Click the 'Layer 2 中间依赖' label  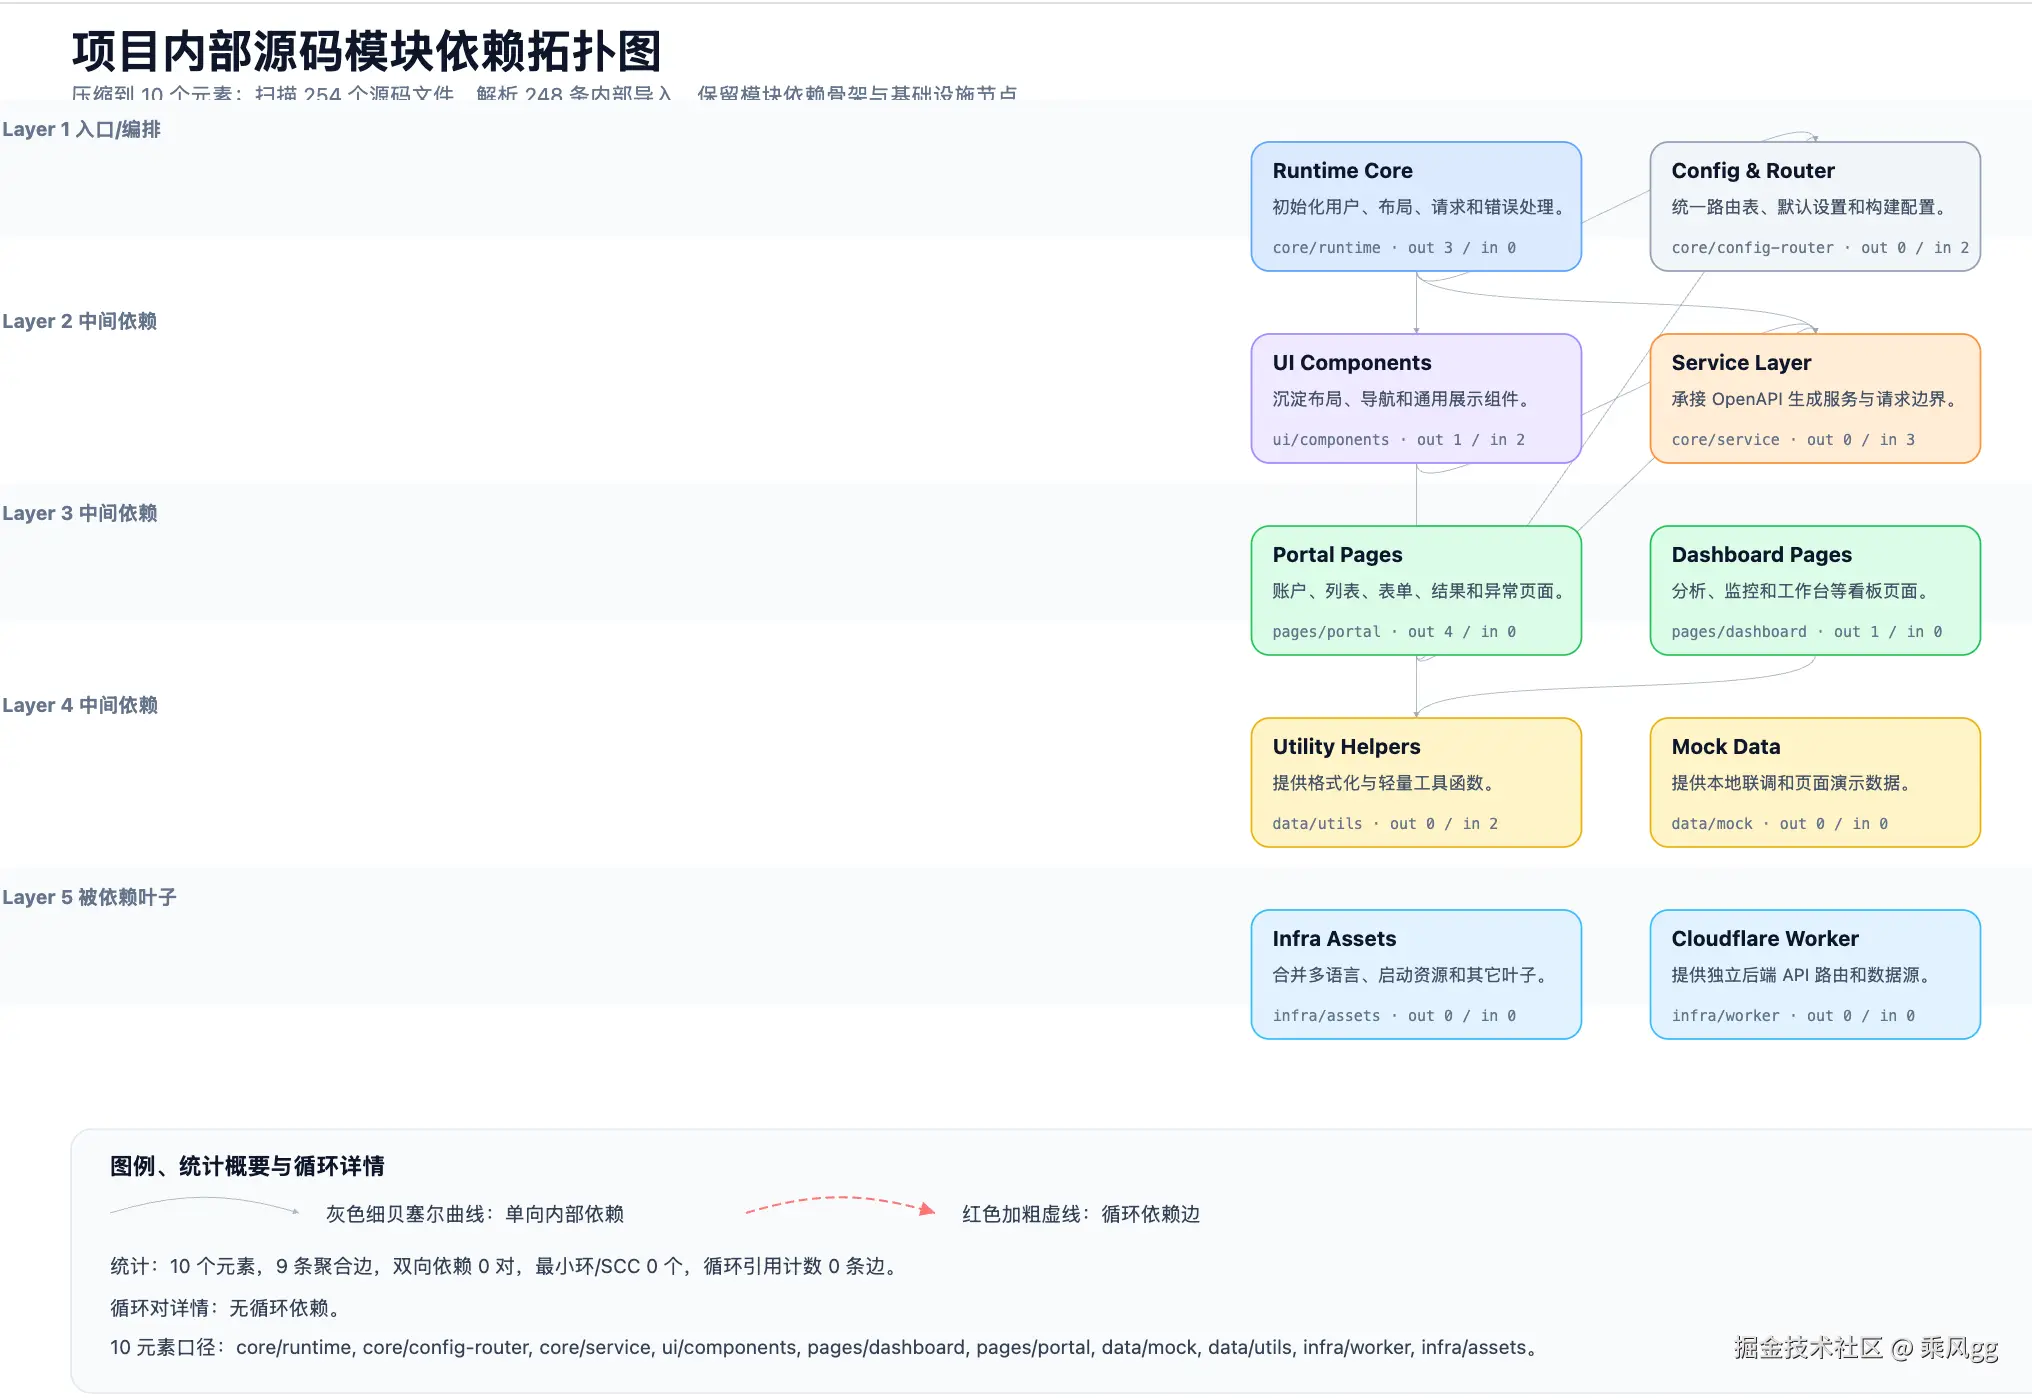pyautogui.click(x=80, y=321)
